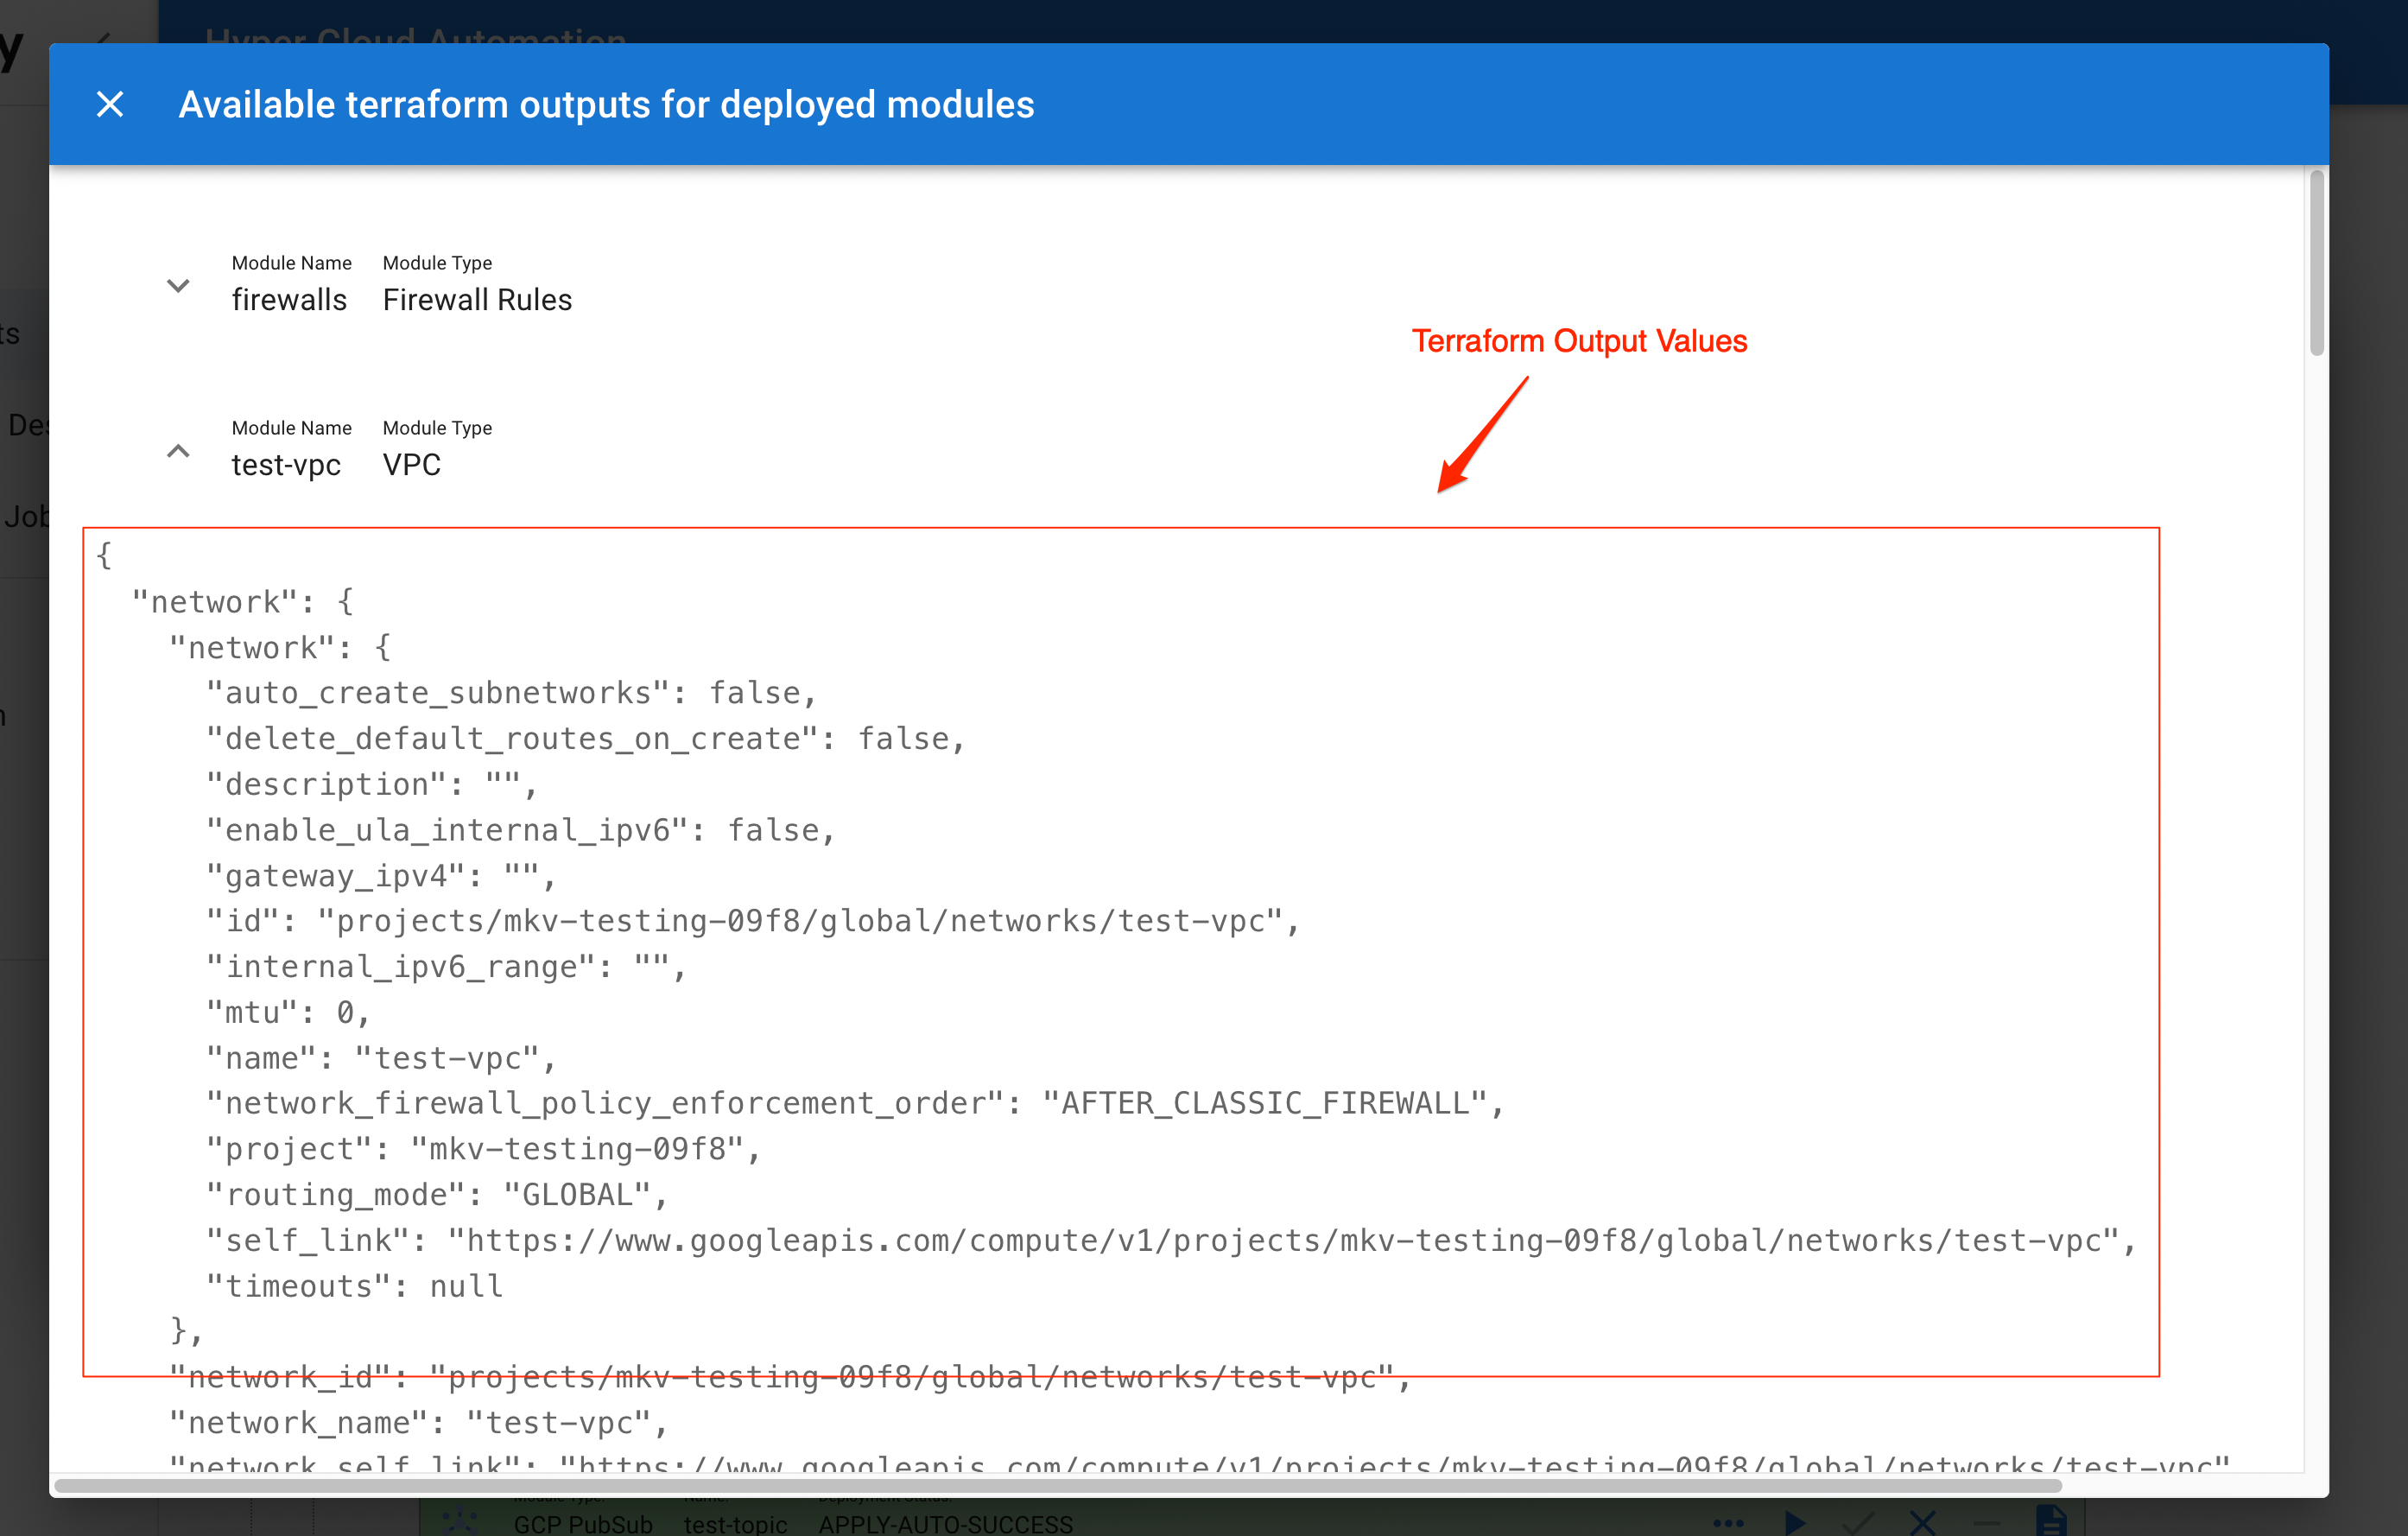The height and width of the screenshot is (1536, 2408).
Task: Open the more options ellipsis menu
Action: point(1728,1522)
